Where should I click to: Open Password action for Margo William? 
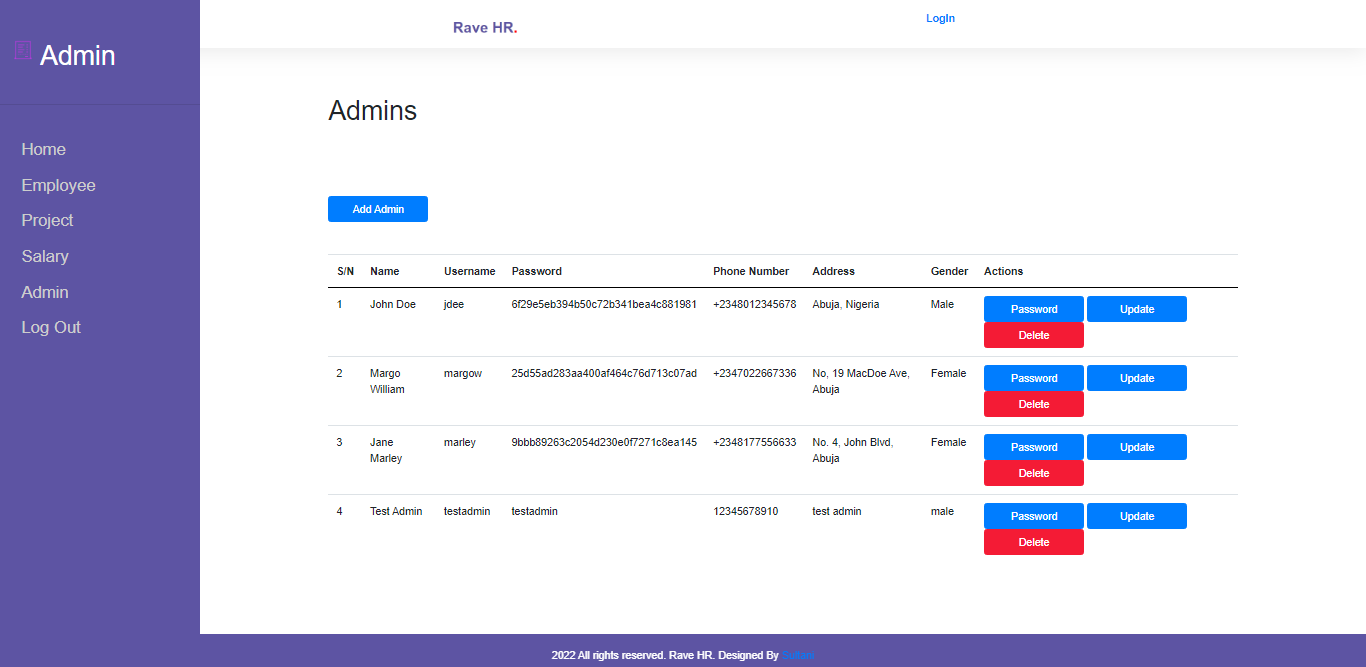(x=1034, y=378)
